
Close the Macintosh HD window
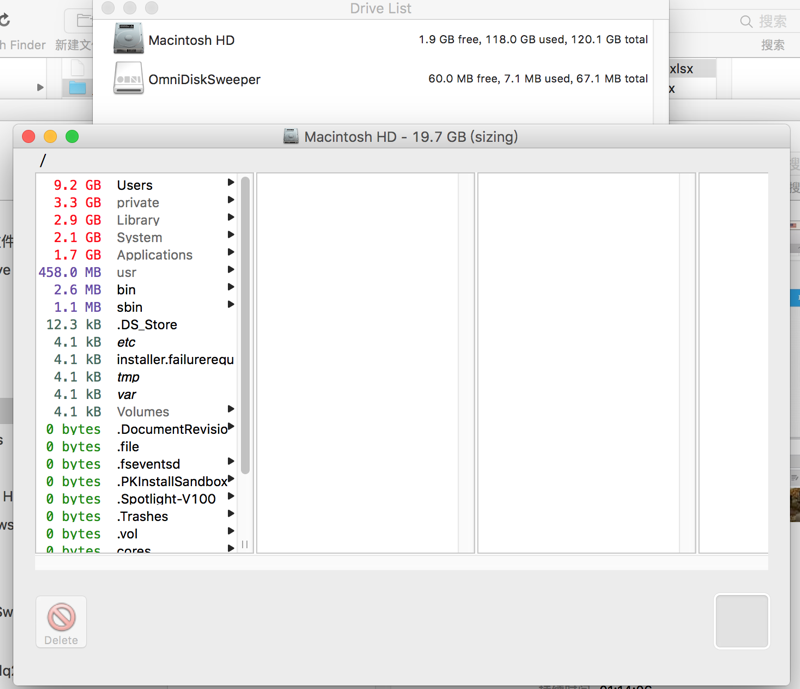(29, 136)
